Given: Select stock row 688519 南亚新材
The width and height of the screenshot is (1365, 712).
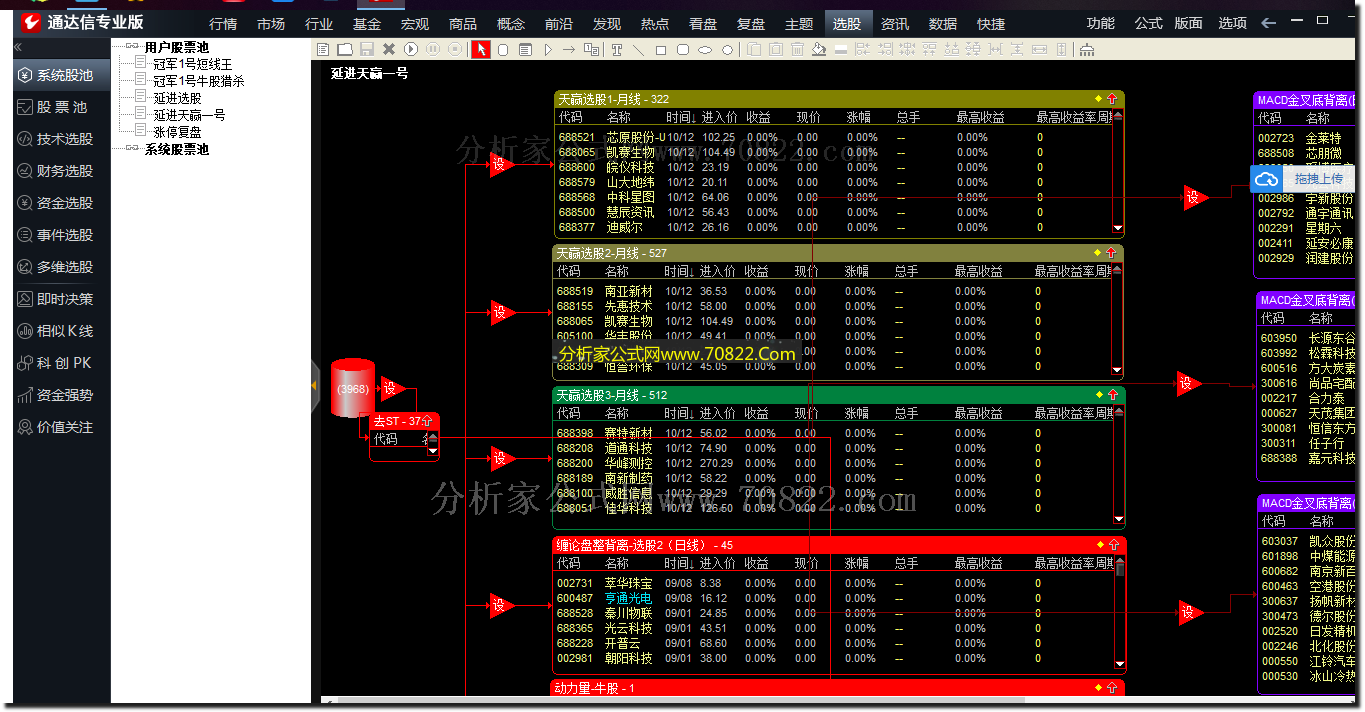Looking at the screenshot, I should tap(835, 291).
